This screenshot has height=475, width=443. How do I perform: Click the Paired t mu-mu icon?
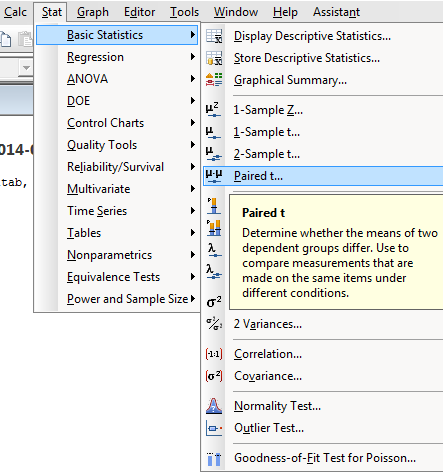pyautogui.click(x=214, y=176)
